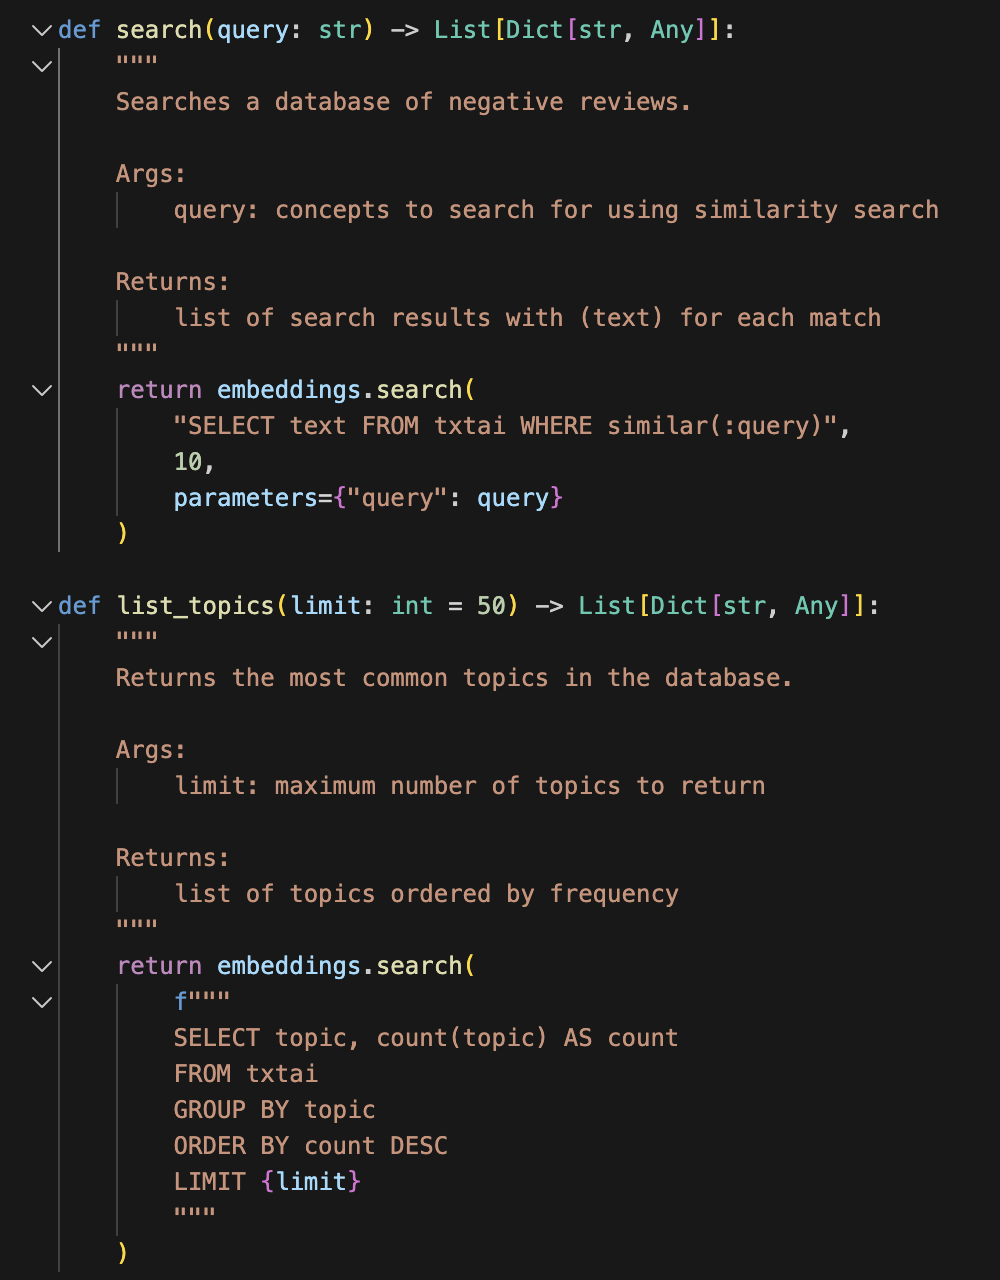Click the search function name in its def line

click(159, 30)
